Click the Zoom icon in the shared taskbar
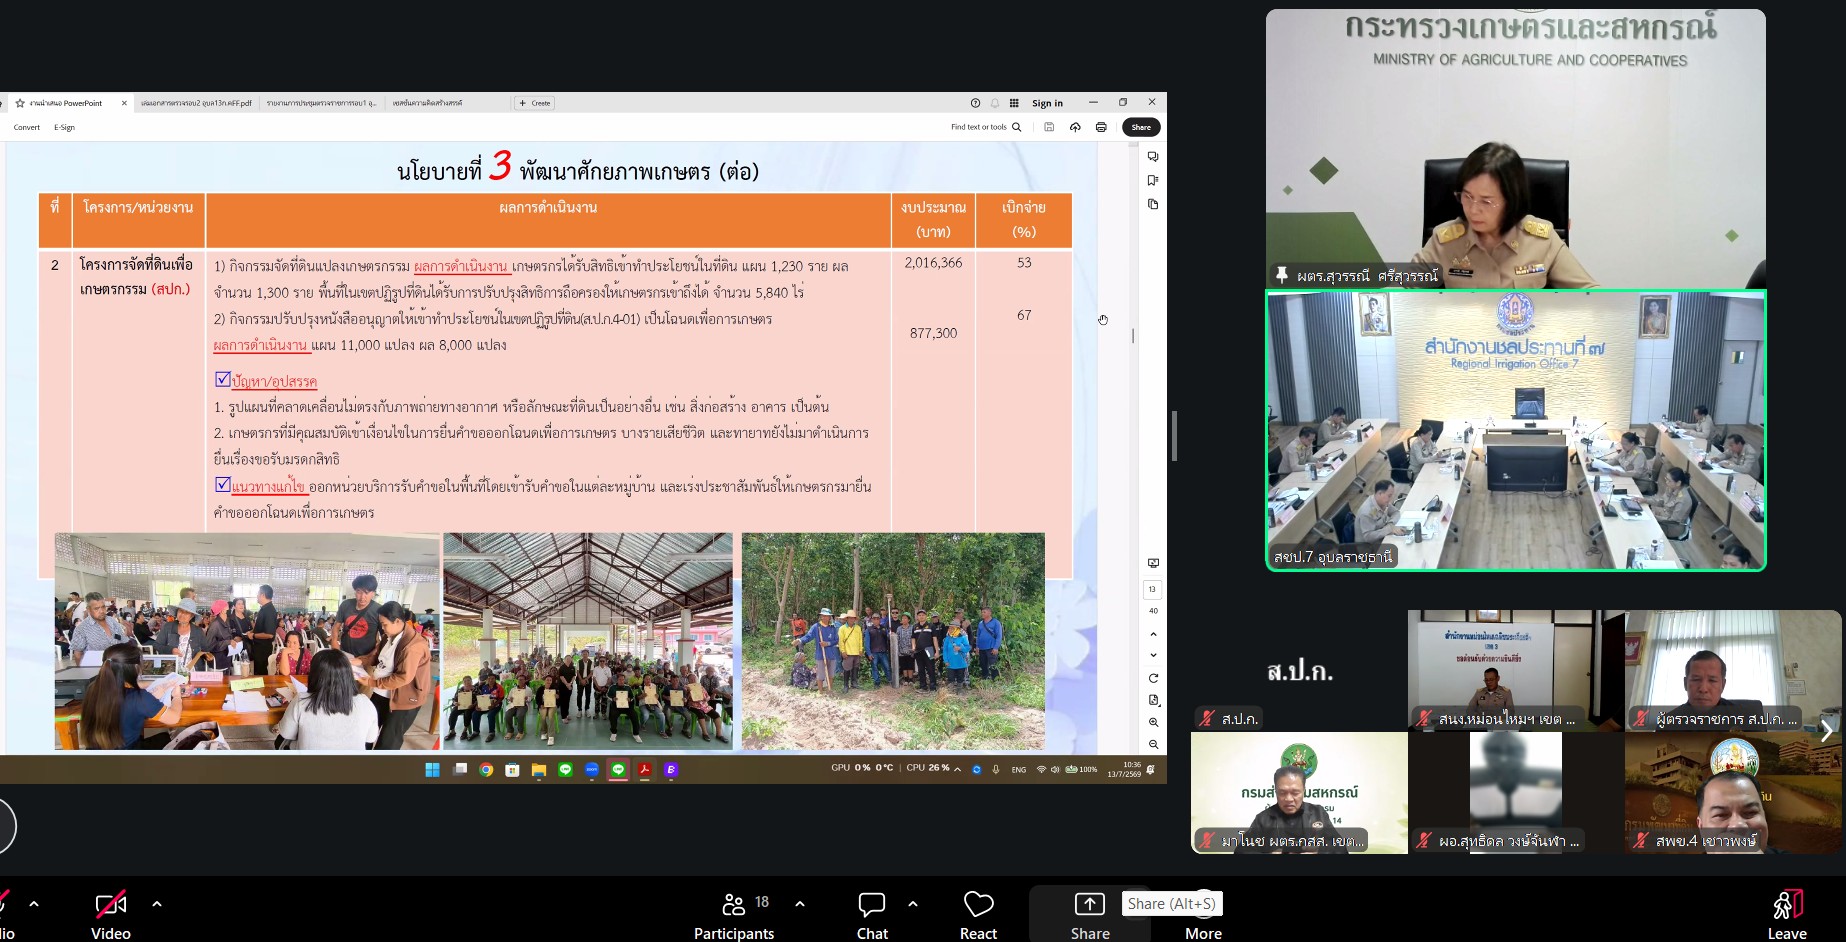The image size is (1846, 942). click(592, 769)
